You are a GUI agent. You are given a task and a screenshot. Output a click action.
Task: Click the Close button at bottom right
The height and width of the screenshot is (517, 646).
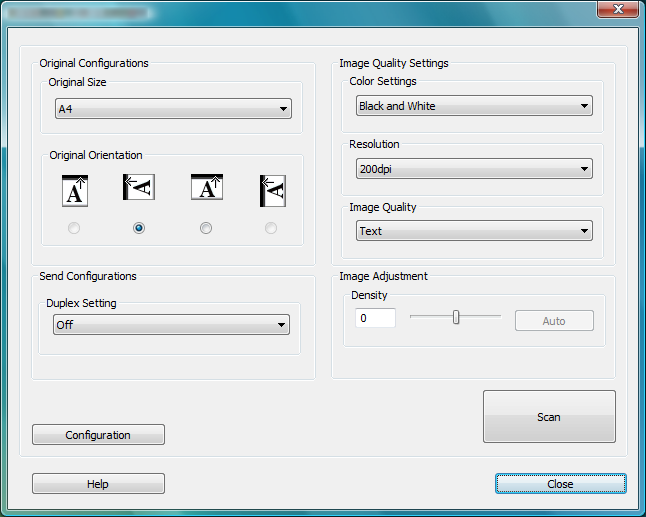coord(561,484)
